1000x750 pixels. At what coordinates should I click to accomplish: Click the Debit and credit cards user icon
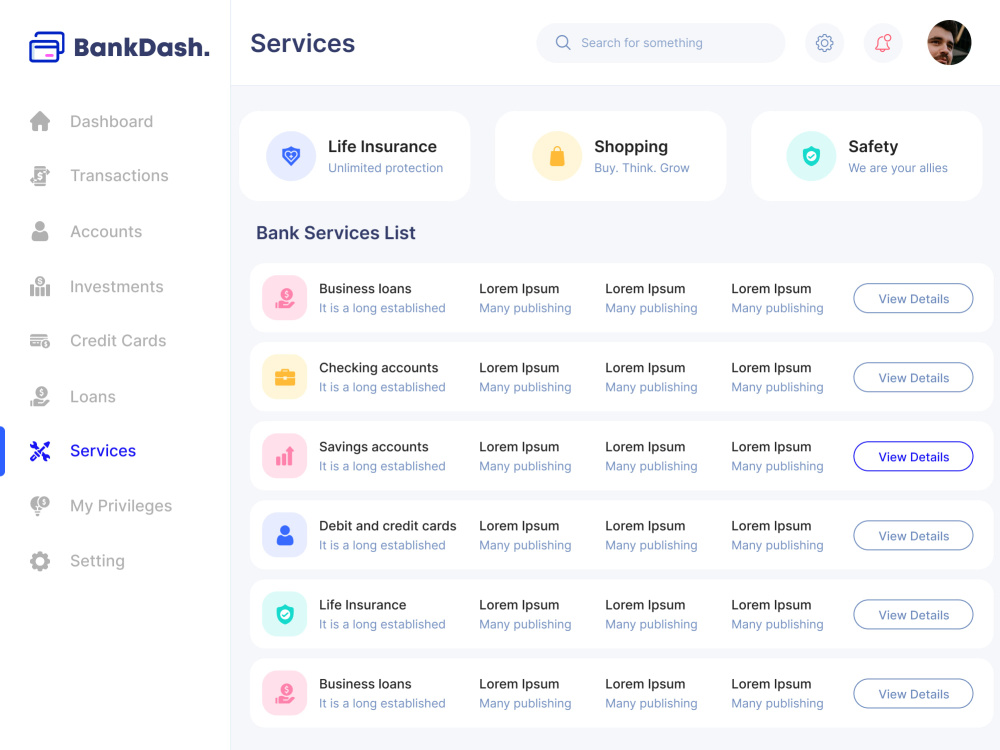tap(285, 535)
